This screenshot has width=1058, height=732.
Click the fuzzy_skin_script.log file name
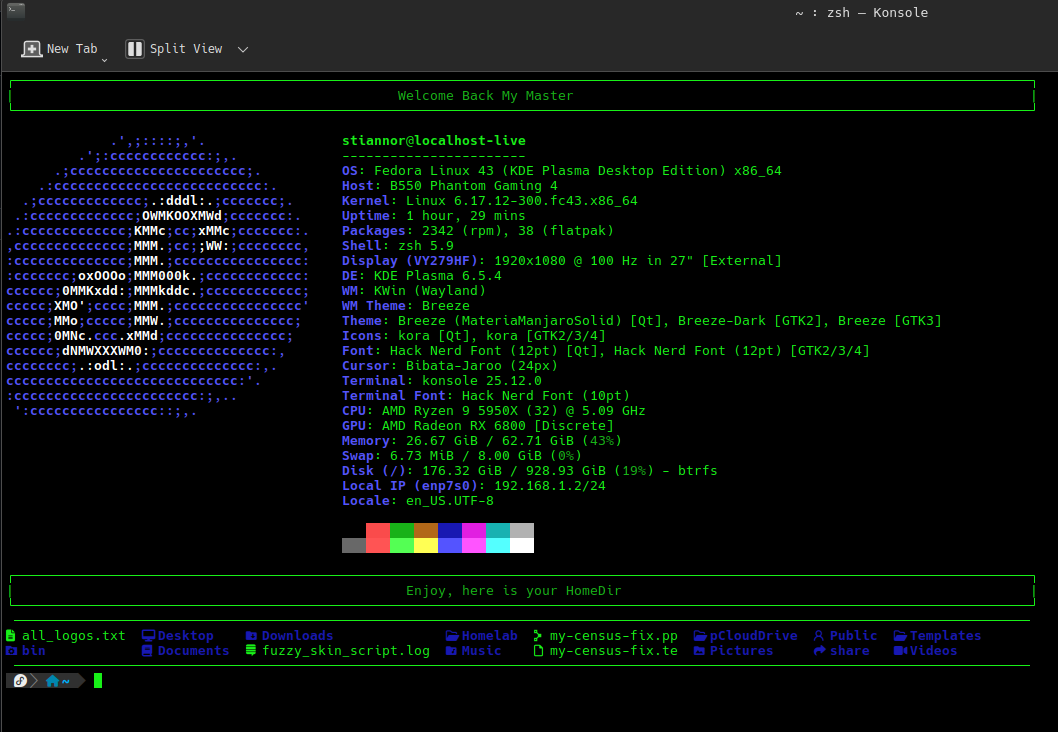point(346,651)
